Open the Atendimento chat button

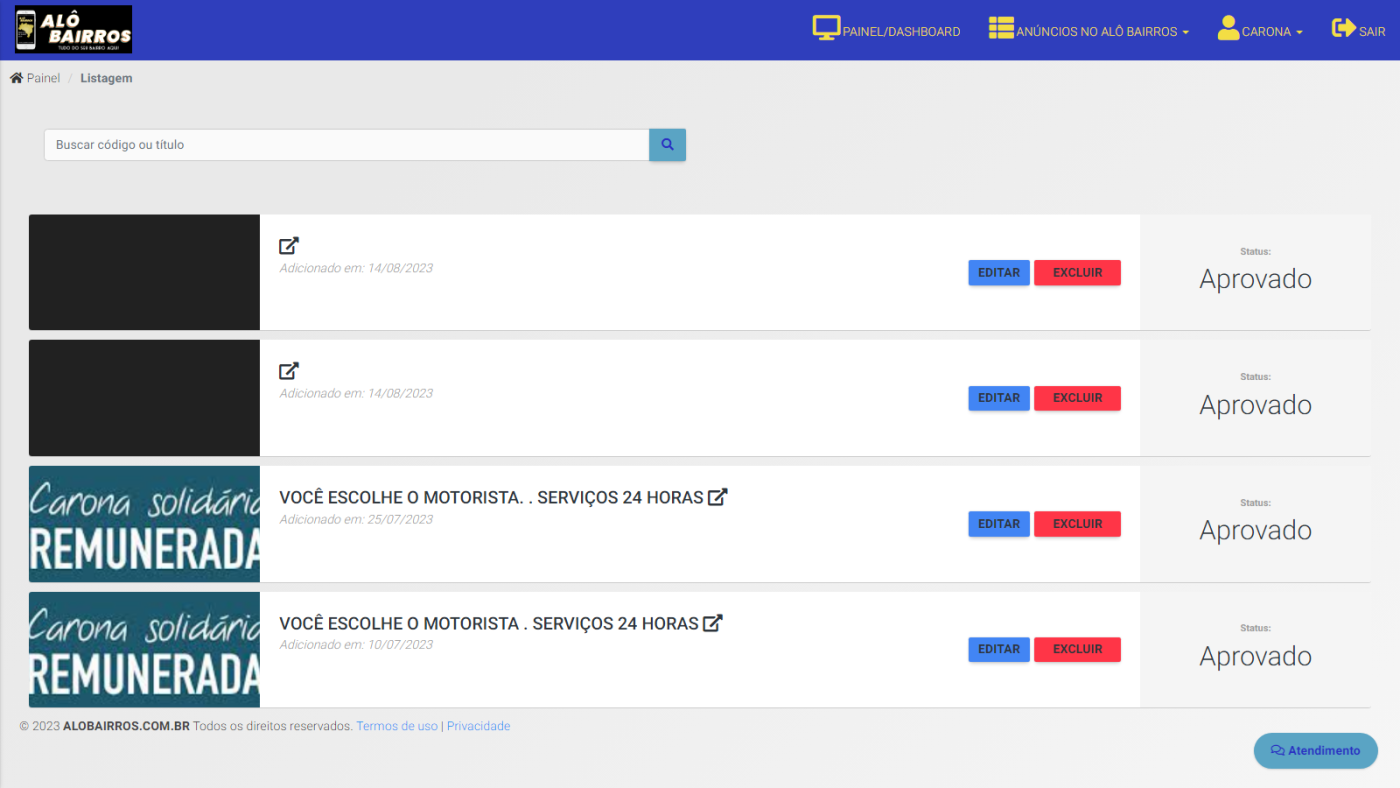coord(1316,751)
